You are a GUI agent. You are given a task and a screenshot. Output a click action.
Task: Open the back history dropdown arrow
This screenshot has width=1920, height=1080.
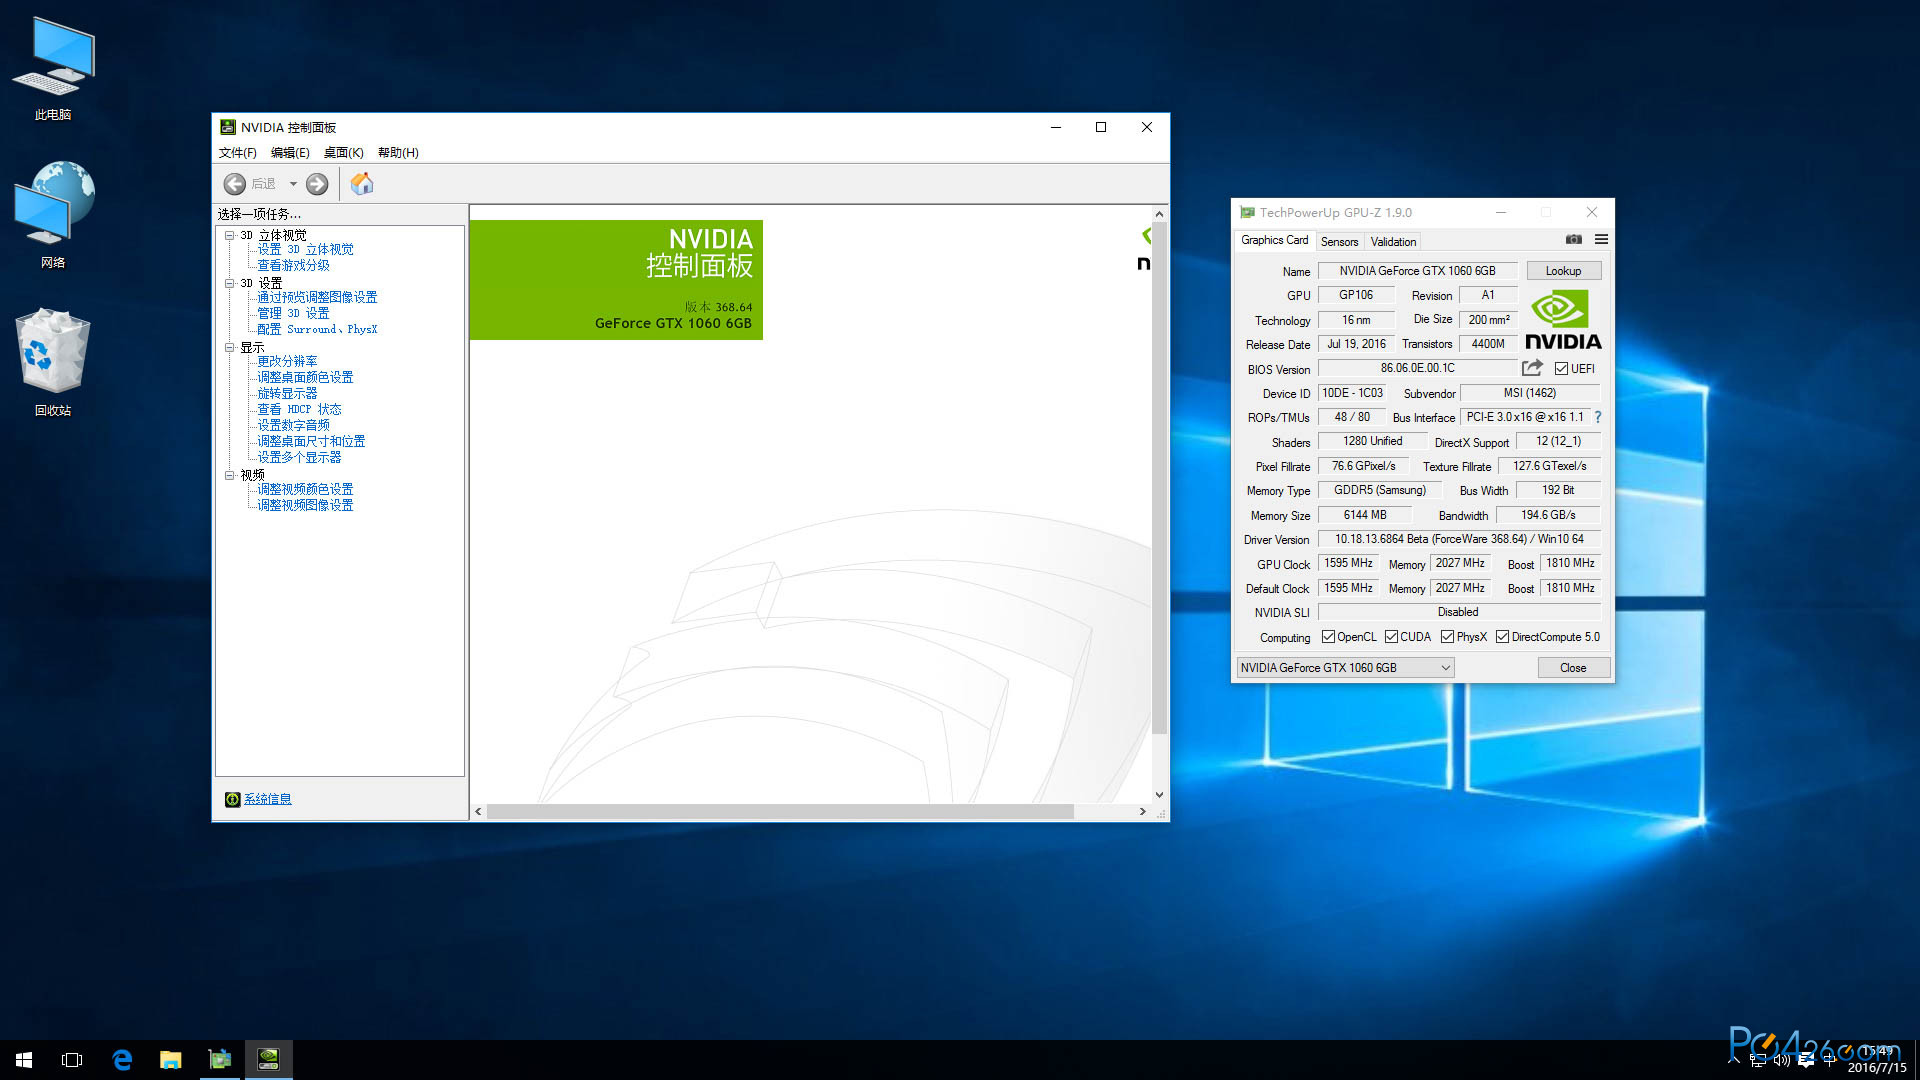coord(293,184)
